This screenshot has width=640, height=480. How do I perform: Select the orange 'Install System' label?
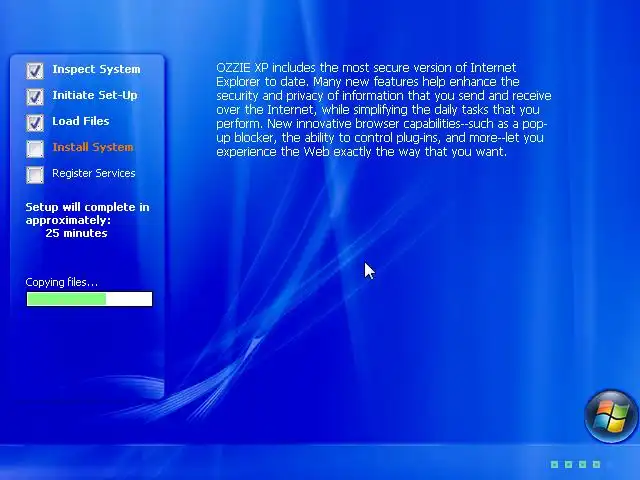[93, 147]
